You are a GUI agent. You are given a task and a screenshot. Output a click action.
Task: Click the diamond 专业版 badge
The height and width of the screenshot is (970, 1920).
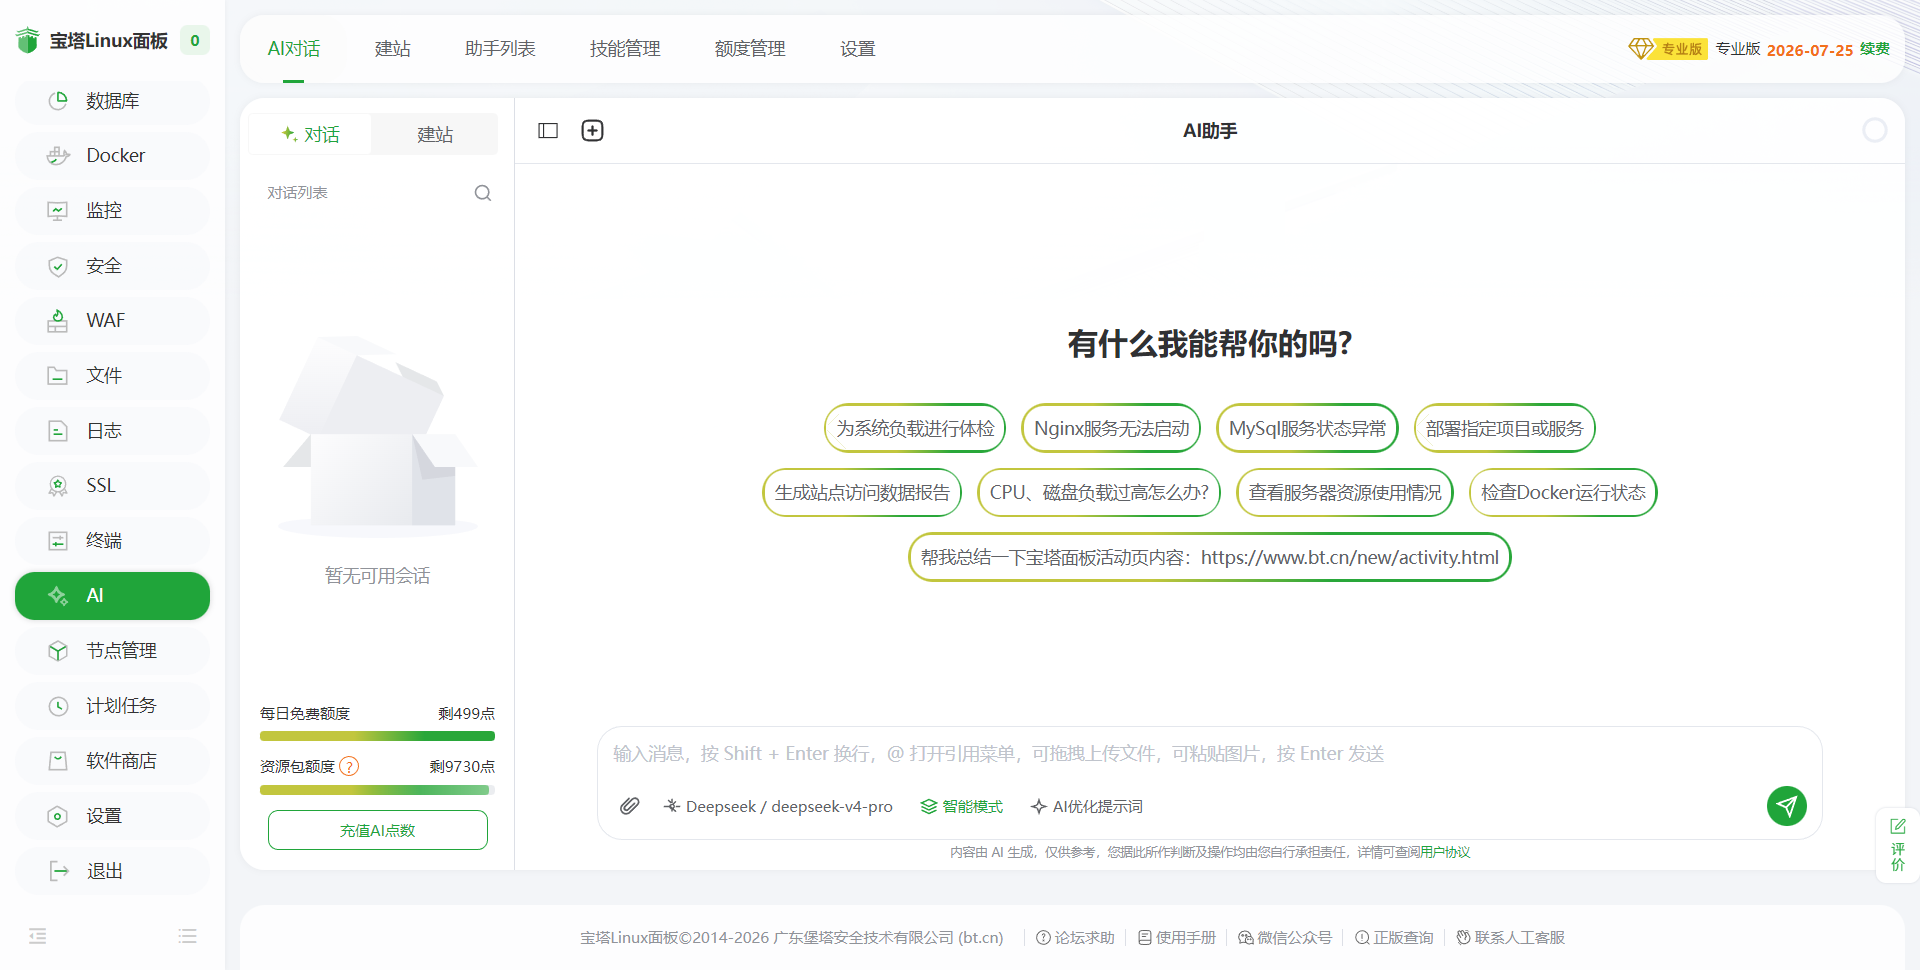(1668, 49)
